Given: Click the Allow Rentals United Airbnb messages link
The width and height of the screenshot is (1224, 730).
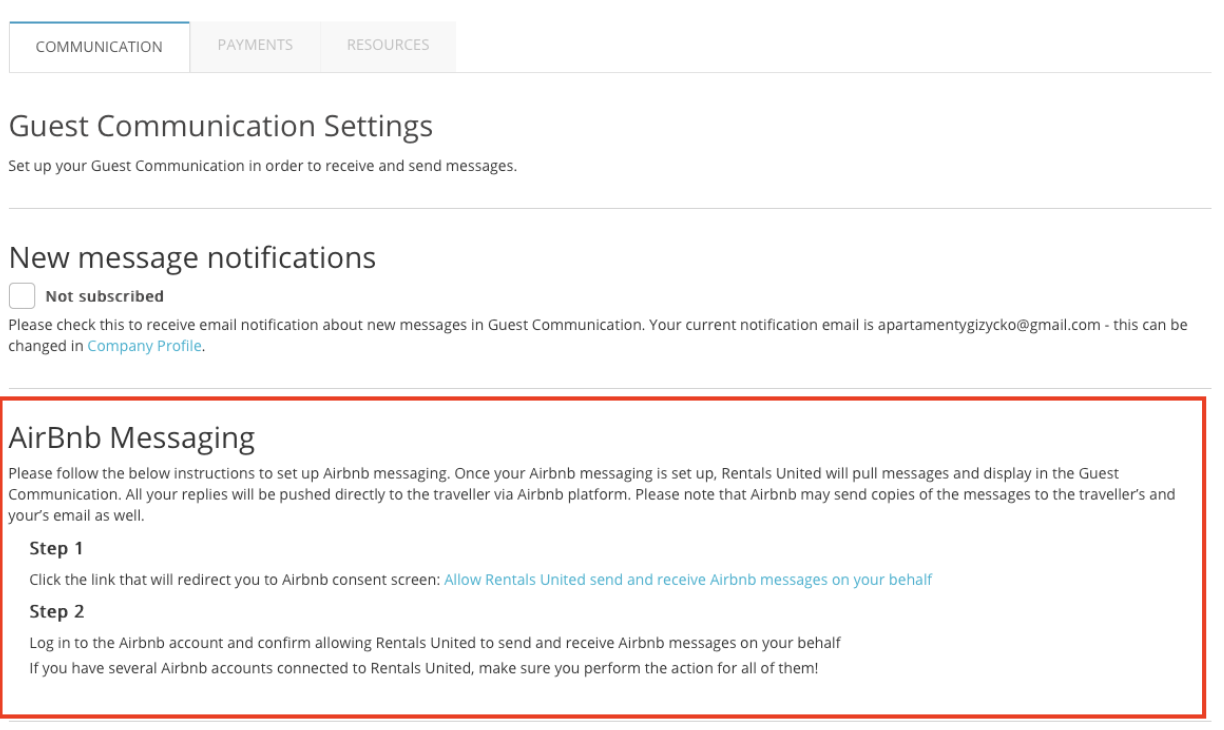Looking at the screenshot, I should coord(688,579).
